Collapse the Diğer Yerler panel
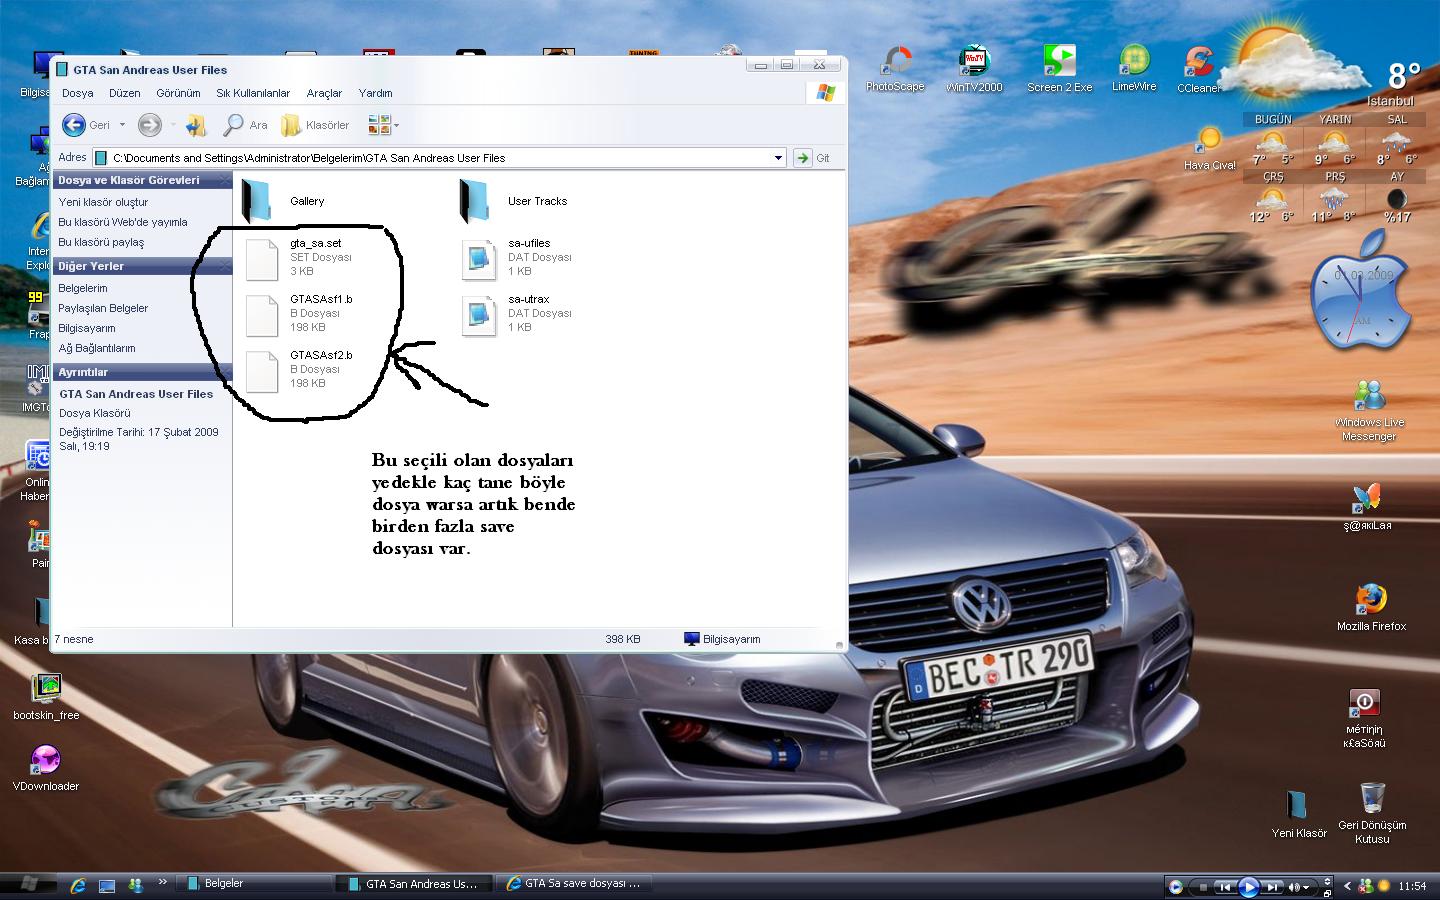 tap(225, 266)
